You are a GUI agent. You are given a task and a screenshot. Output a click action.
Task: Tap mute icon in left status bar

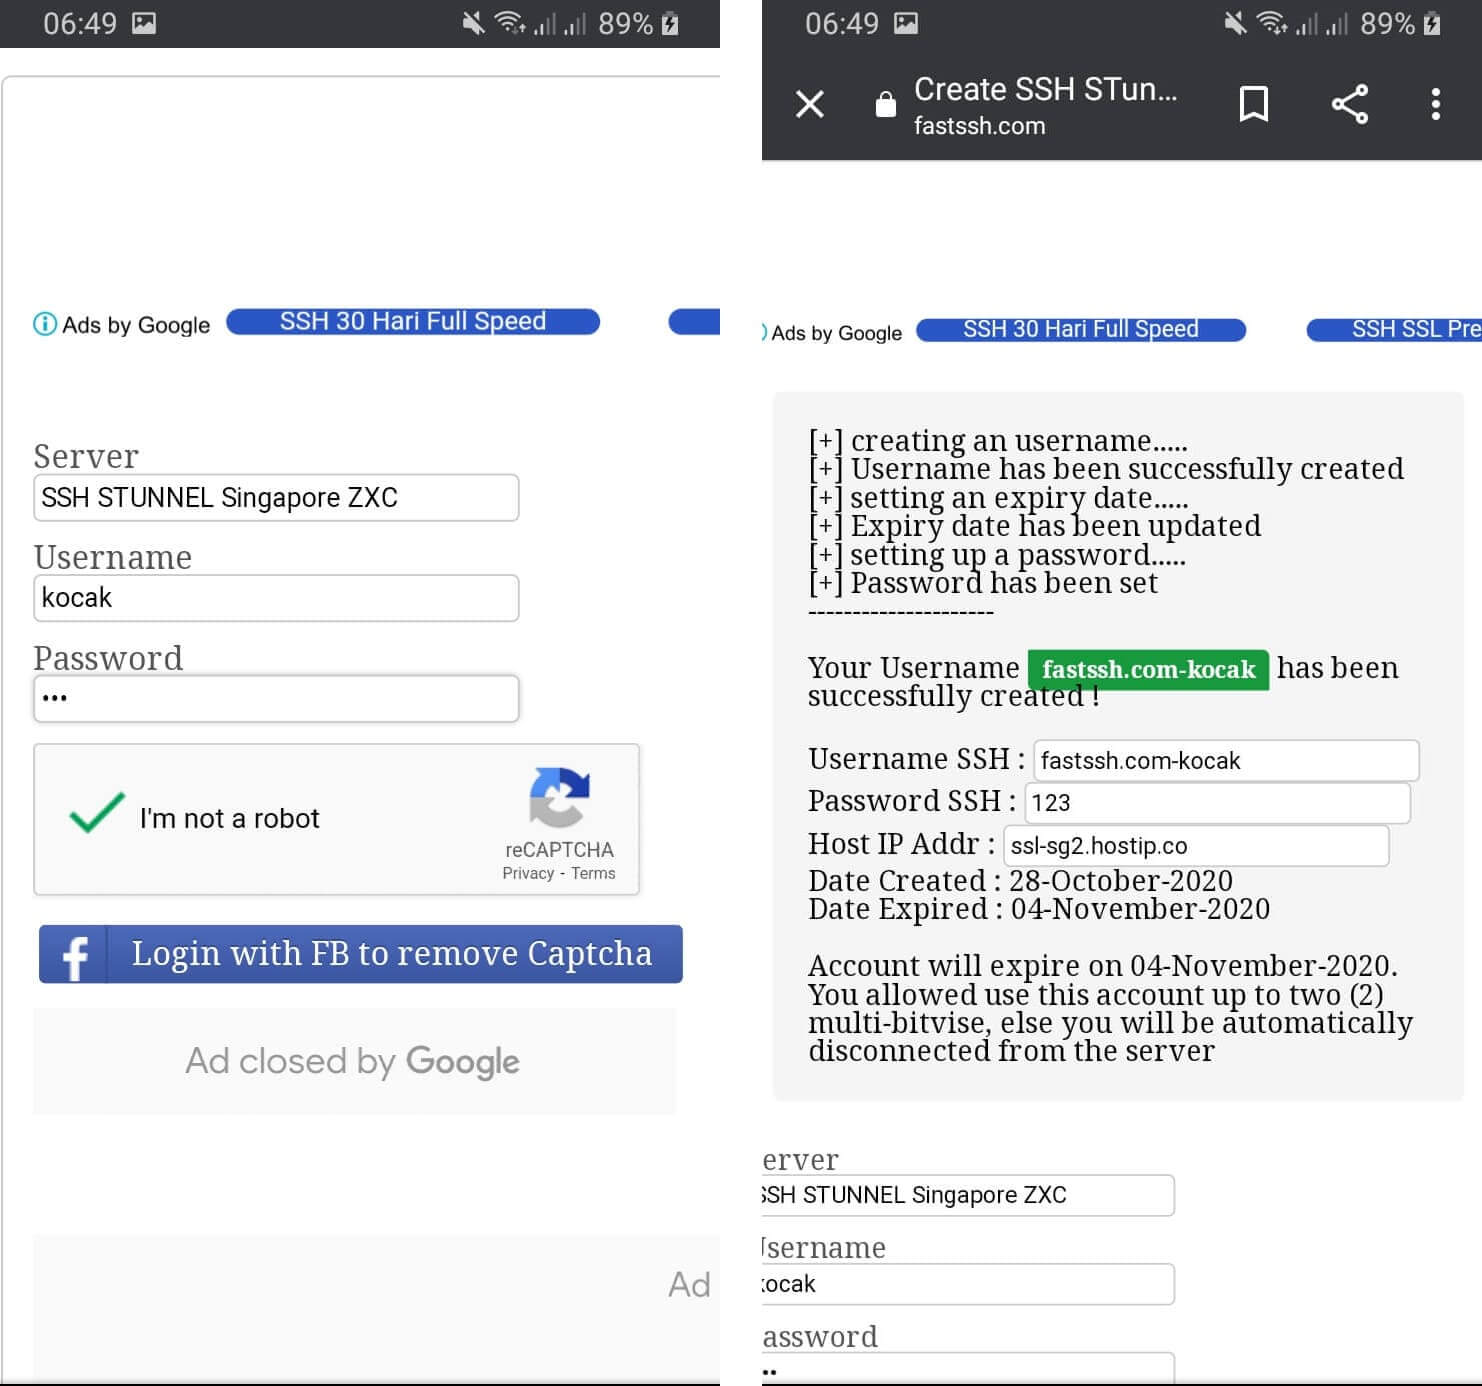[473, 23]
